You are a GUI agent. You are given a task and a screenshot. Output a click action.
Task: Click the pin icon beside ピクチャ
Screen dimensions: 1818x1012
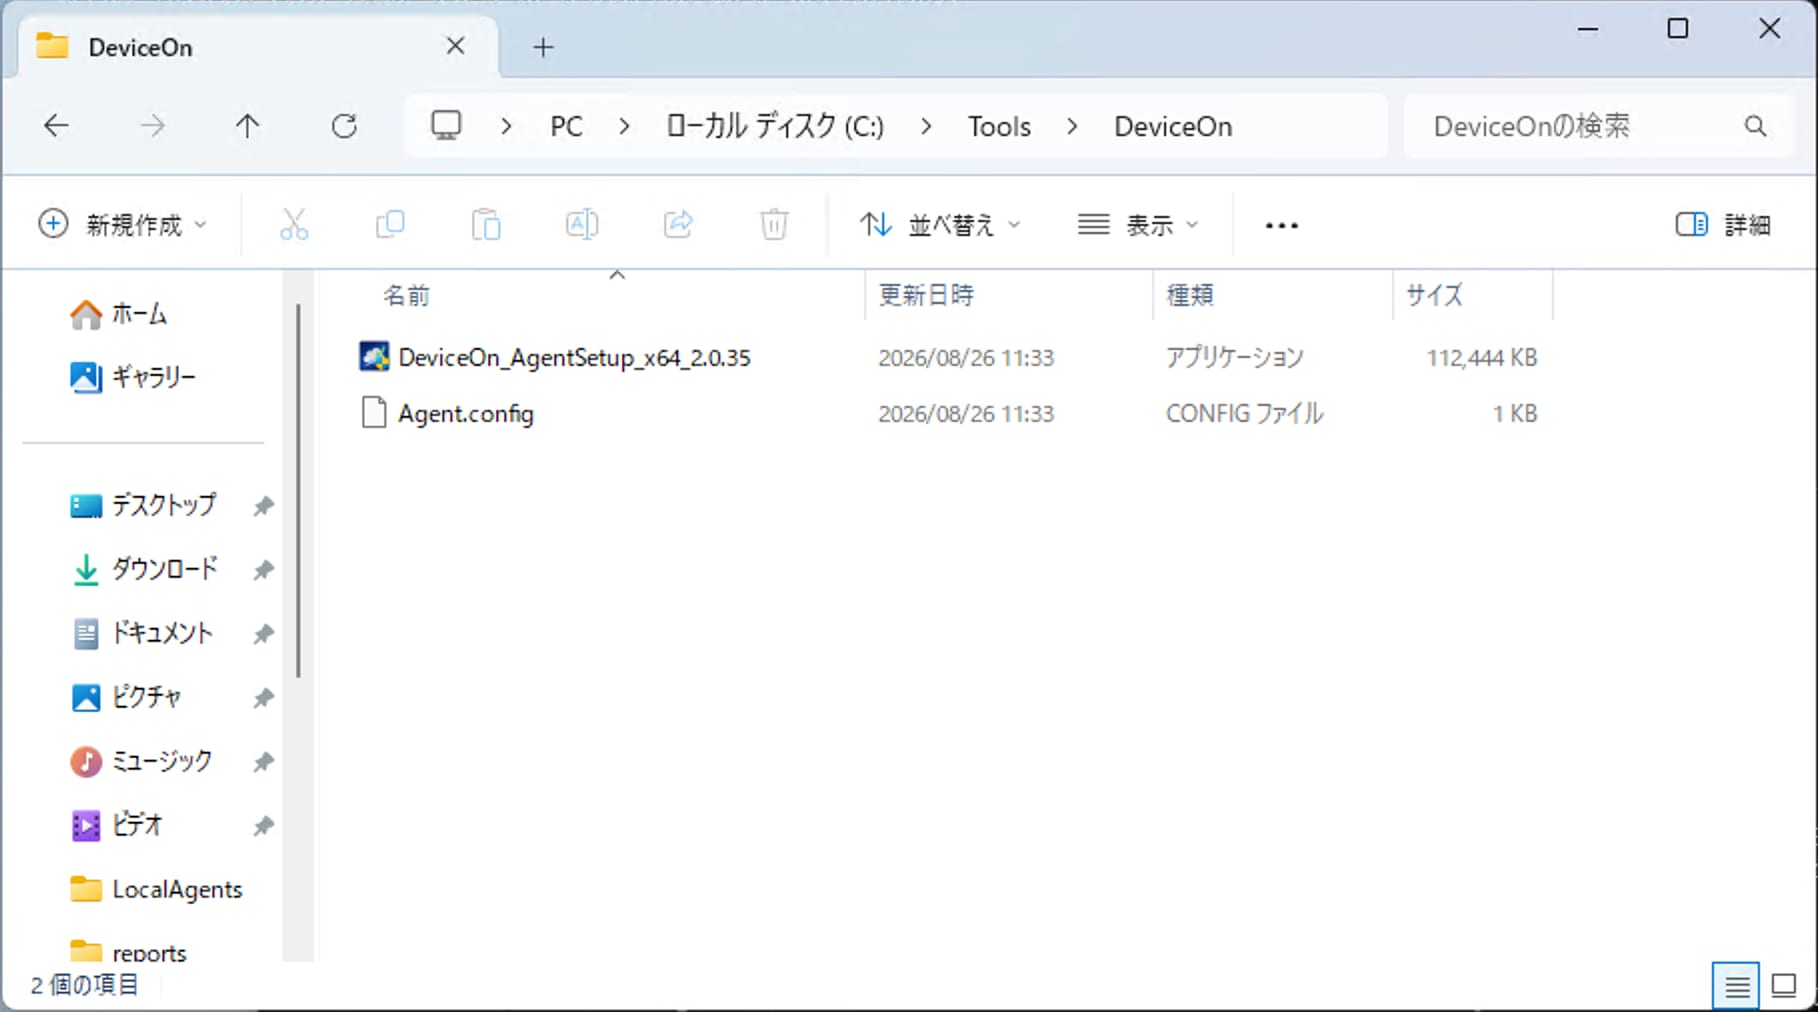click(x=263, y=698)
